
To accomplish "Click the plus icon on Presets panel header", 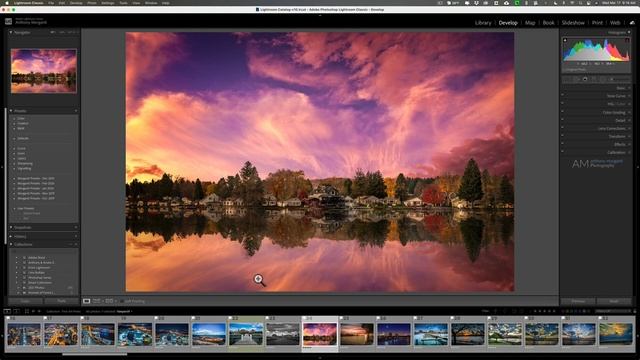I will pos(76,111).
